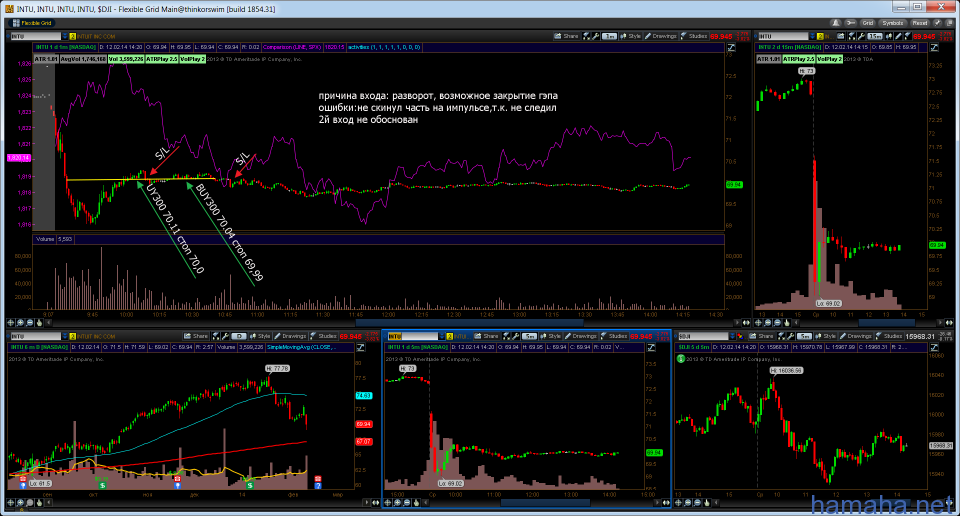Image resolution: width=960 pixels, height=516 pixels.
Task: Click main chart horizontal scrollbar thumb
Action: (x=469, y=323)
